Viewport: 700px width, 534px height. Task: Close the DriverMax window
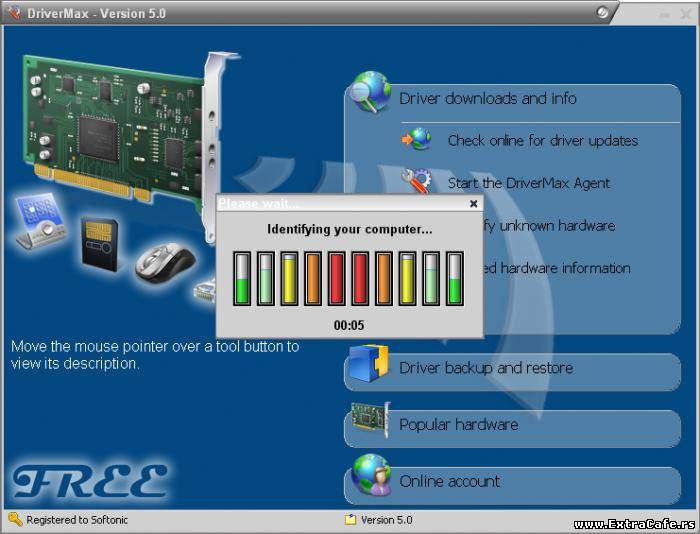point(686,14)
